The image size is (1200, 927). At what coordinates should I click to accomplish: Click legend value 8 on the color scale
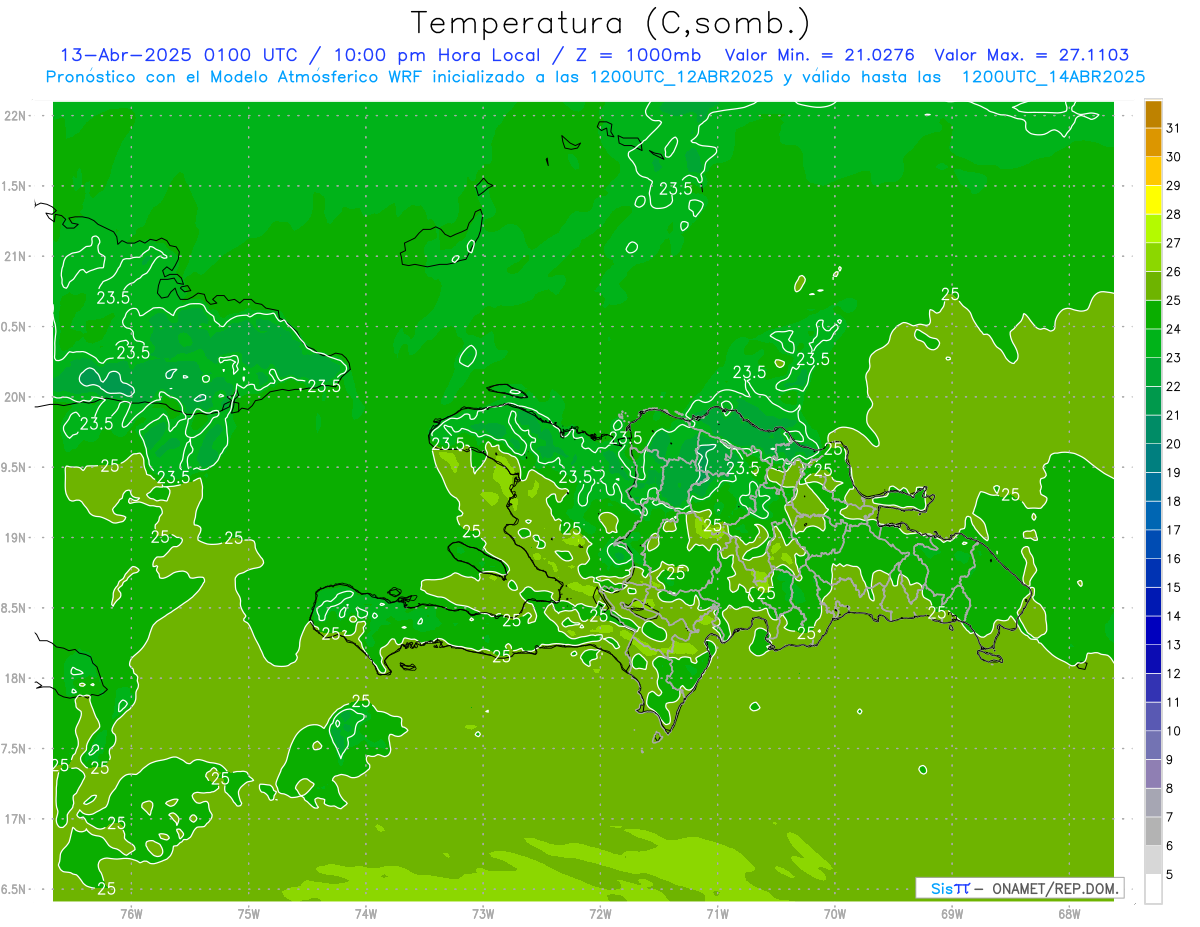pos(1170,788)
